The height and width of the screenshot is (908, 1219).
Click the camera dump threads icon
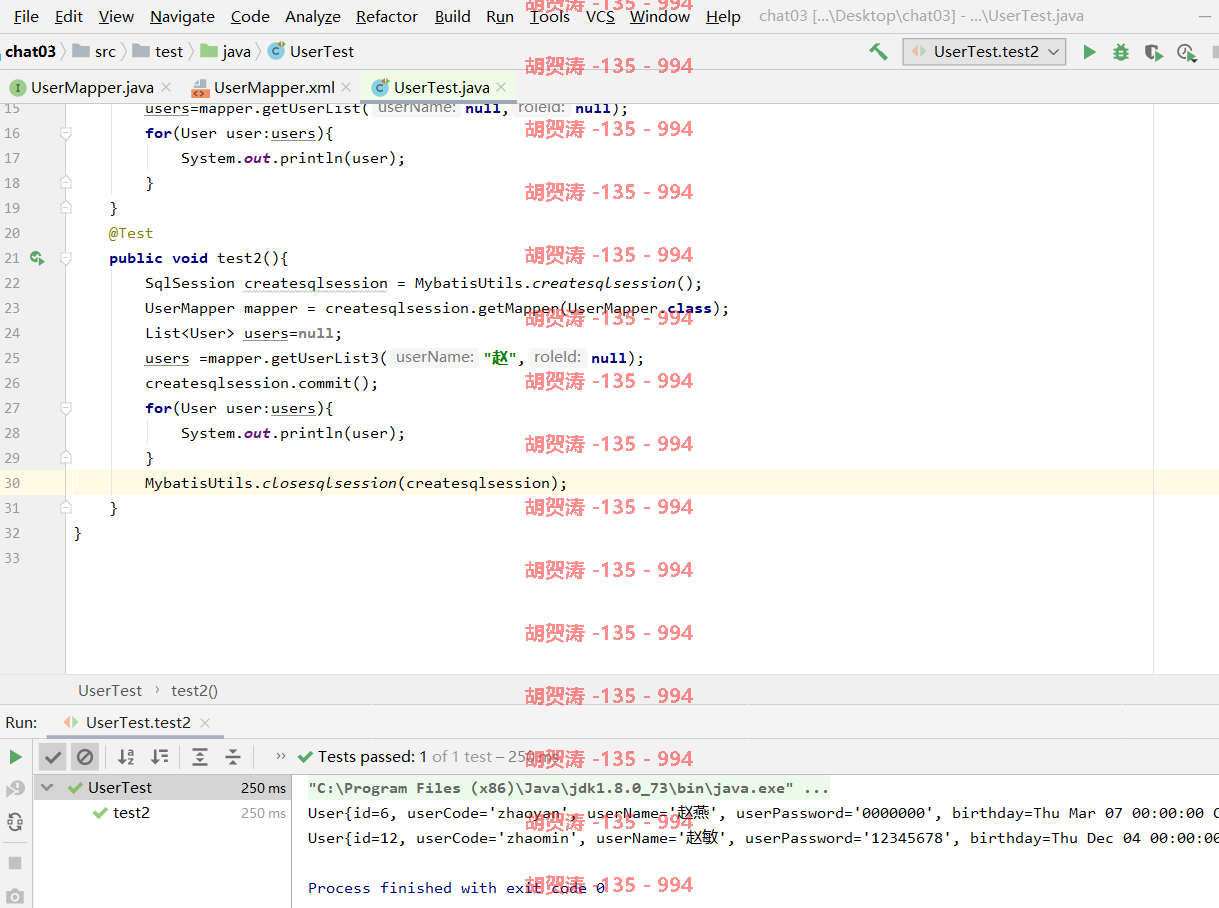click(x=15, y=896)
